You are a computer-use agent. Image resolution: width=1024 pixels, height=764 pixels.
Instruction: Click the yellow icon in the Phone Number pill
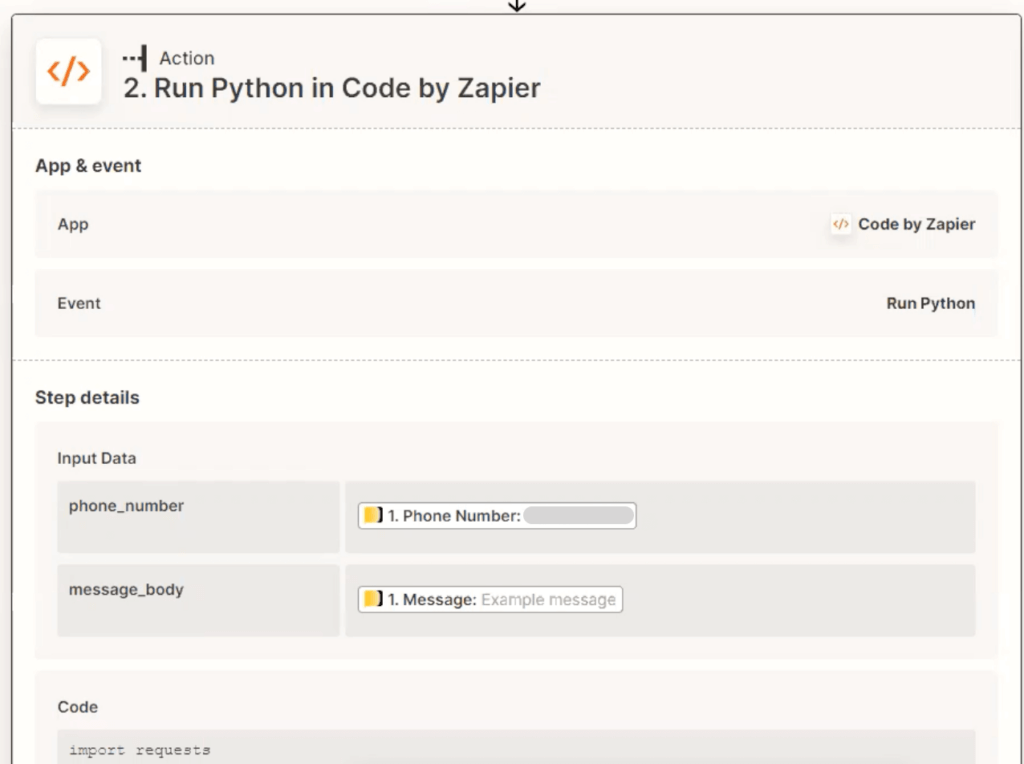click(372, 516)
